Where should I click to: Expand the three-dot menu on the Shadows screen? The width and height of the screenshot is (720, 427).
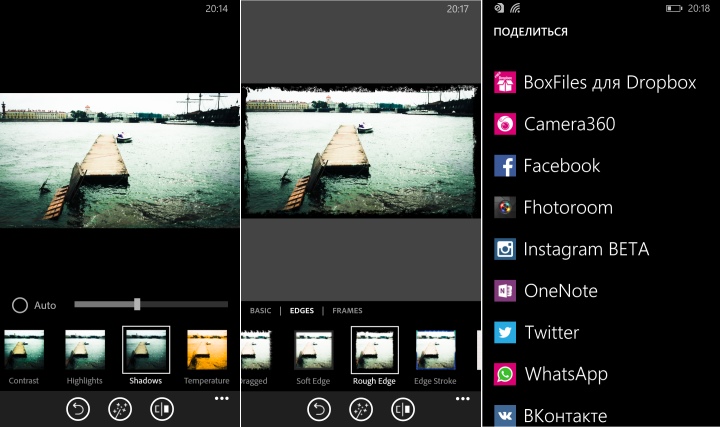[x=221, y=399]
